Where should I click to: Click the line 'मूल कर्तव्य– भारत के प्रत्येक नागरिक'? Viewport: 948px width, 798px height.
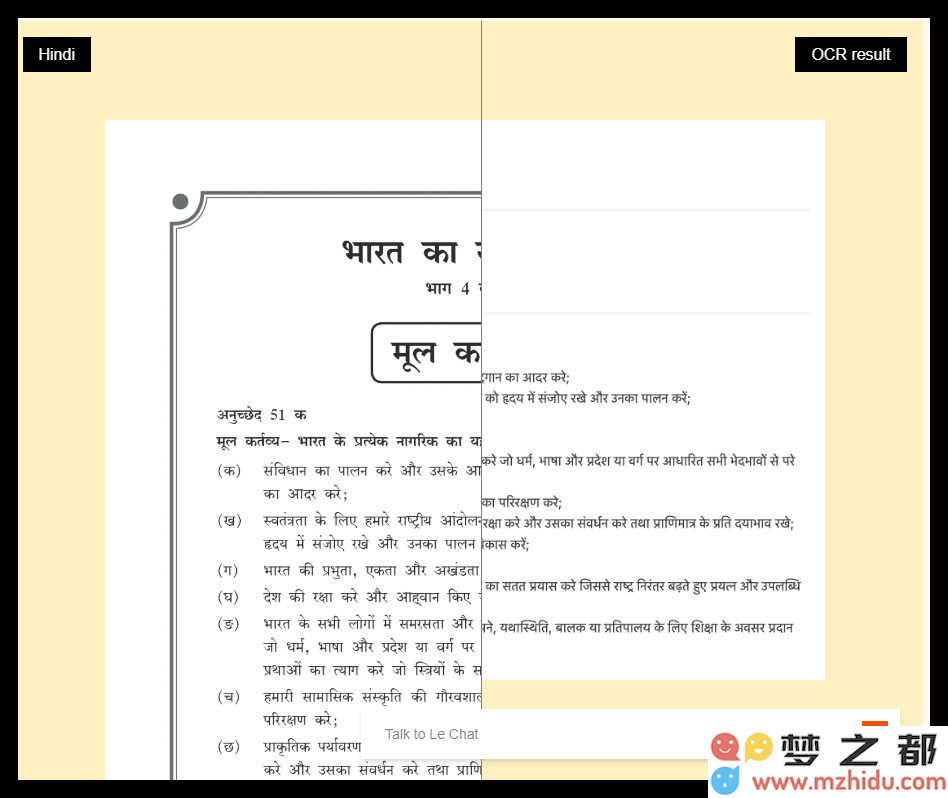click(349, 441)
